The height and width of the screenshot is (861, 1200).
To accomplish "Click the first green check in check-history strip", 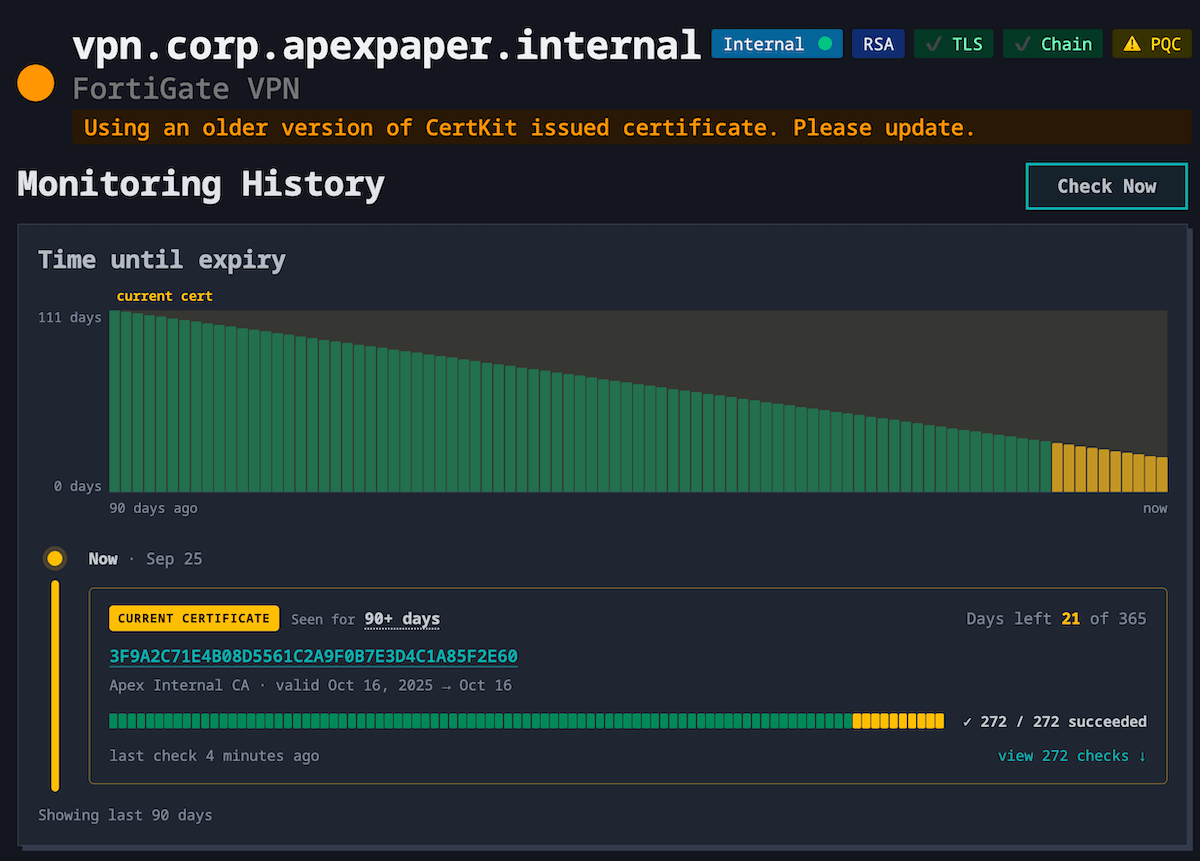I will (x=113, y=721).
